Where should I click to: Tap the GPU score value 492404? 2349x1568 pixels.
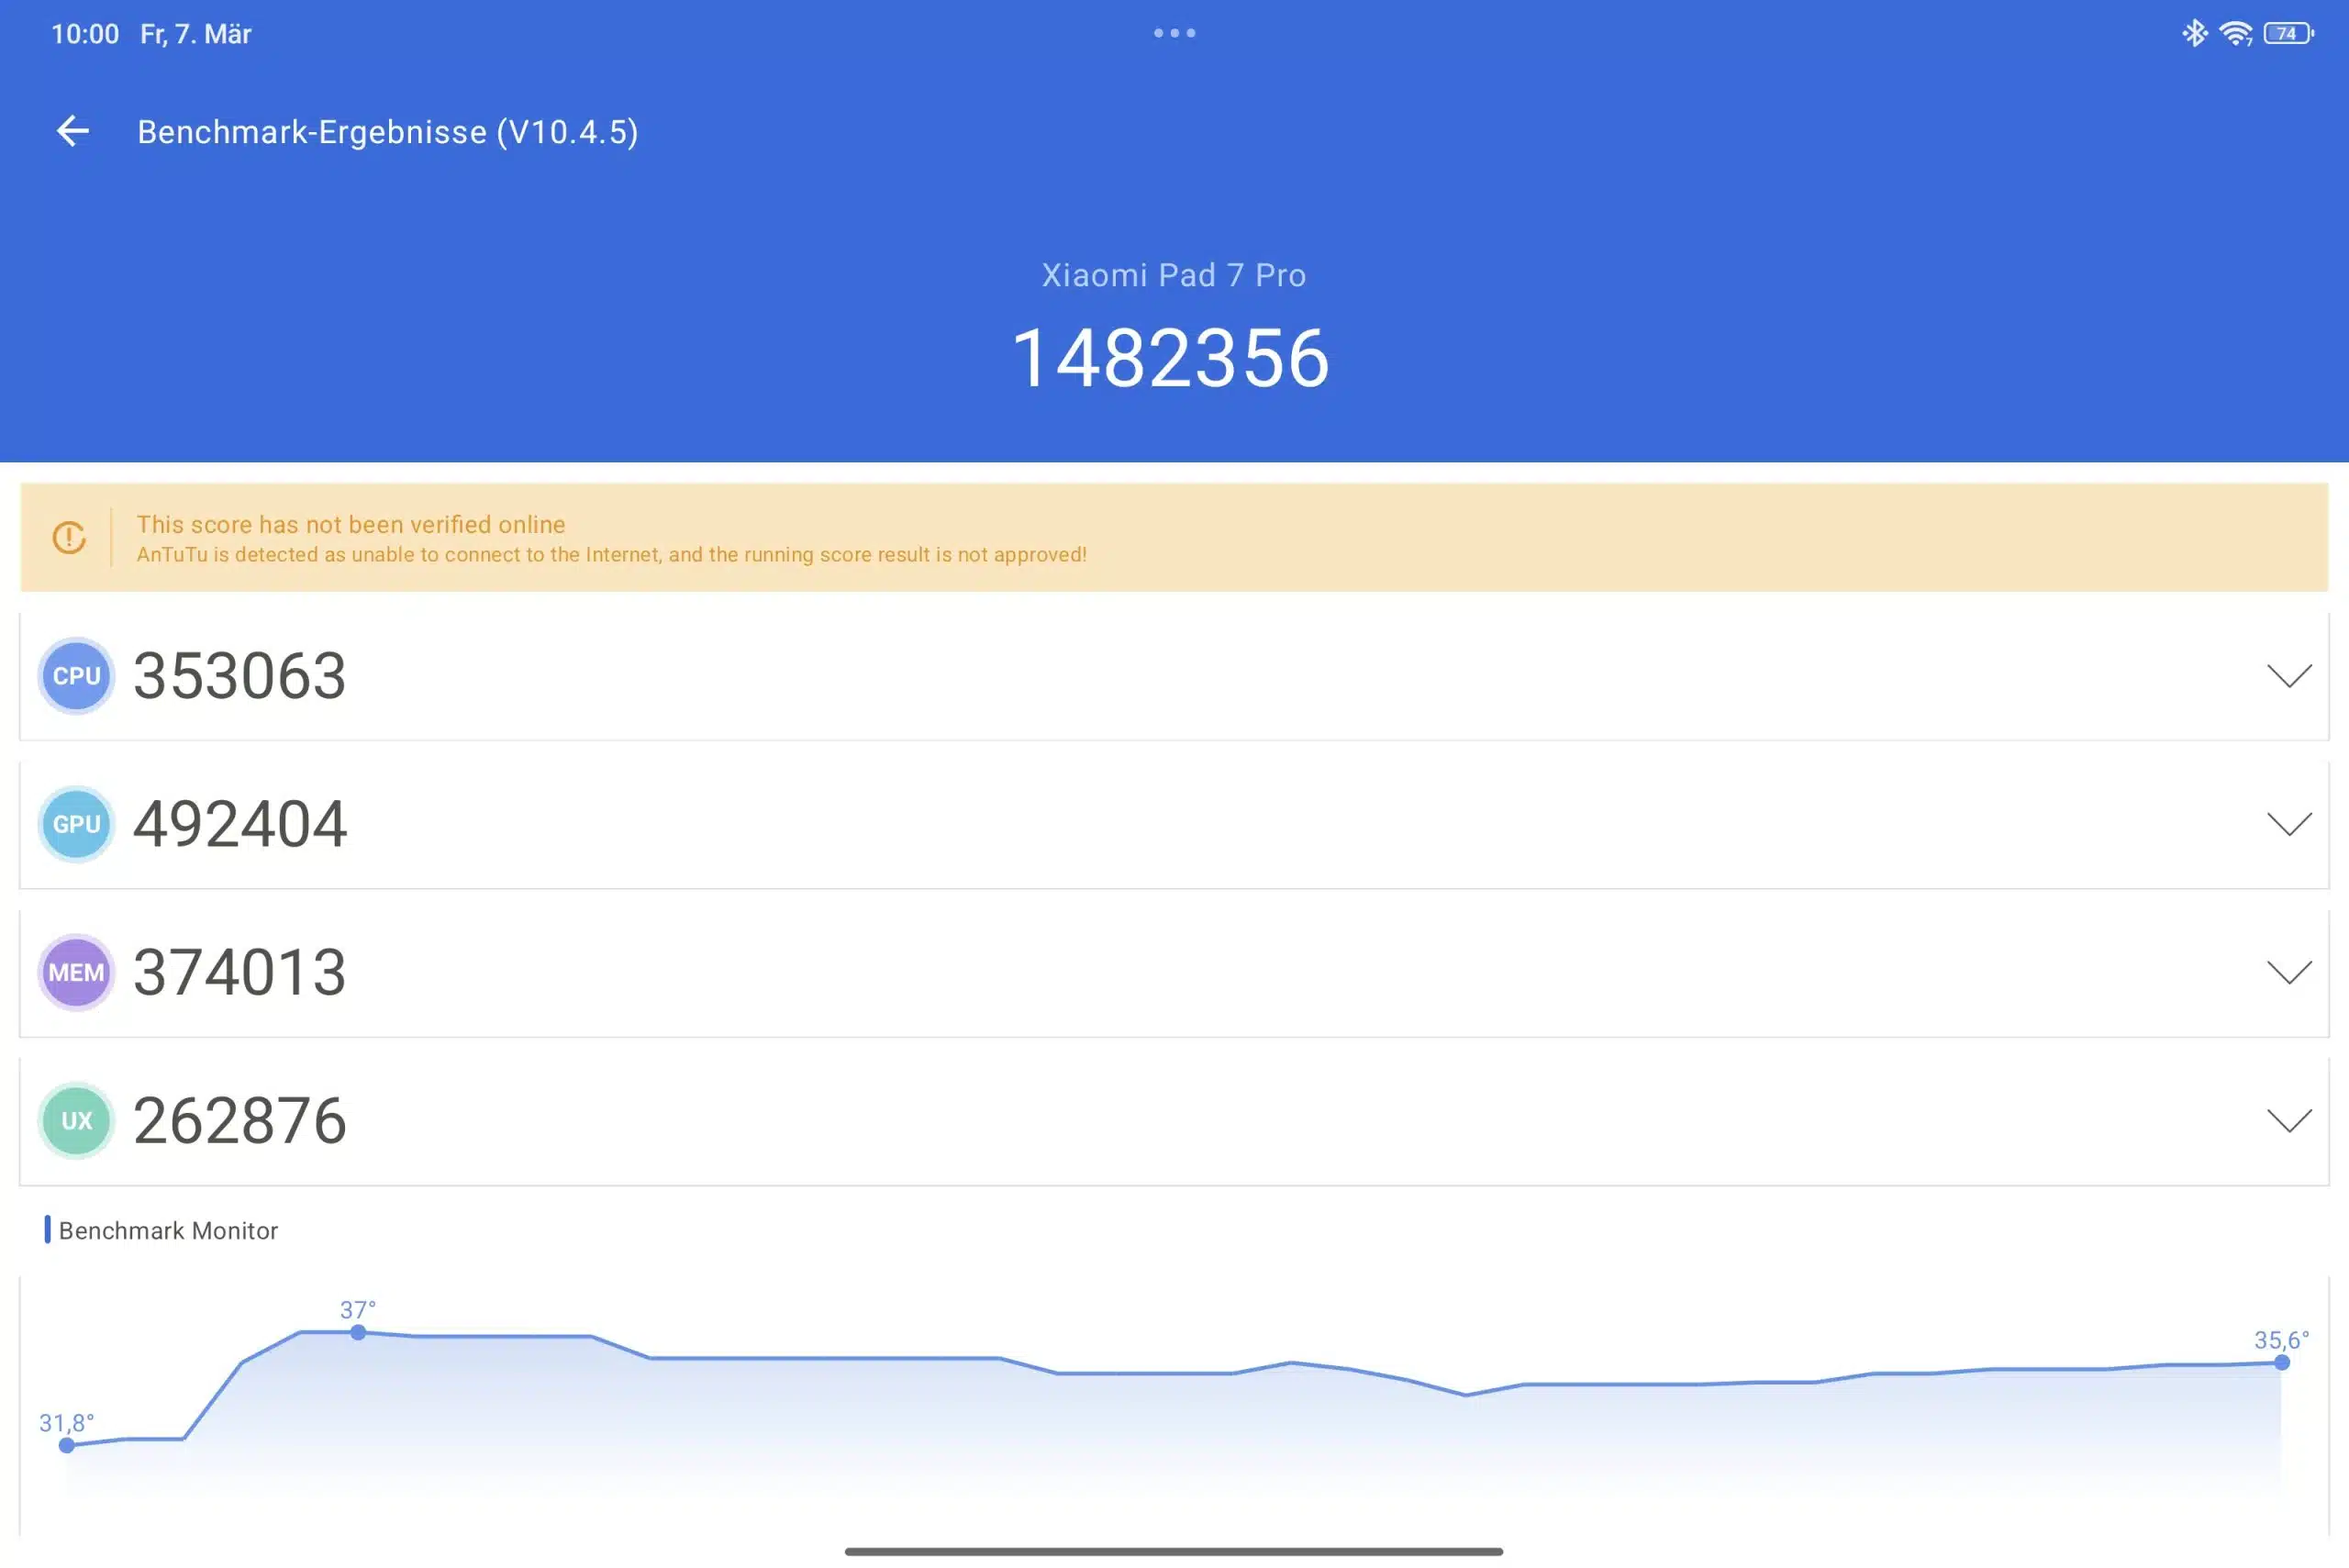tap(240, 824)
